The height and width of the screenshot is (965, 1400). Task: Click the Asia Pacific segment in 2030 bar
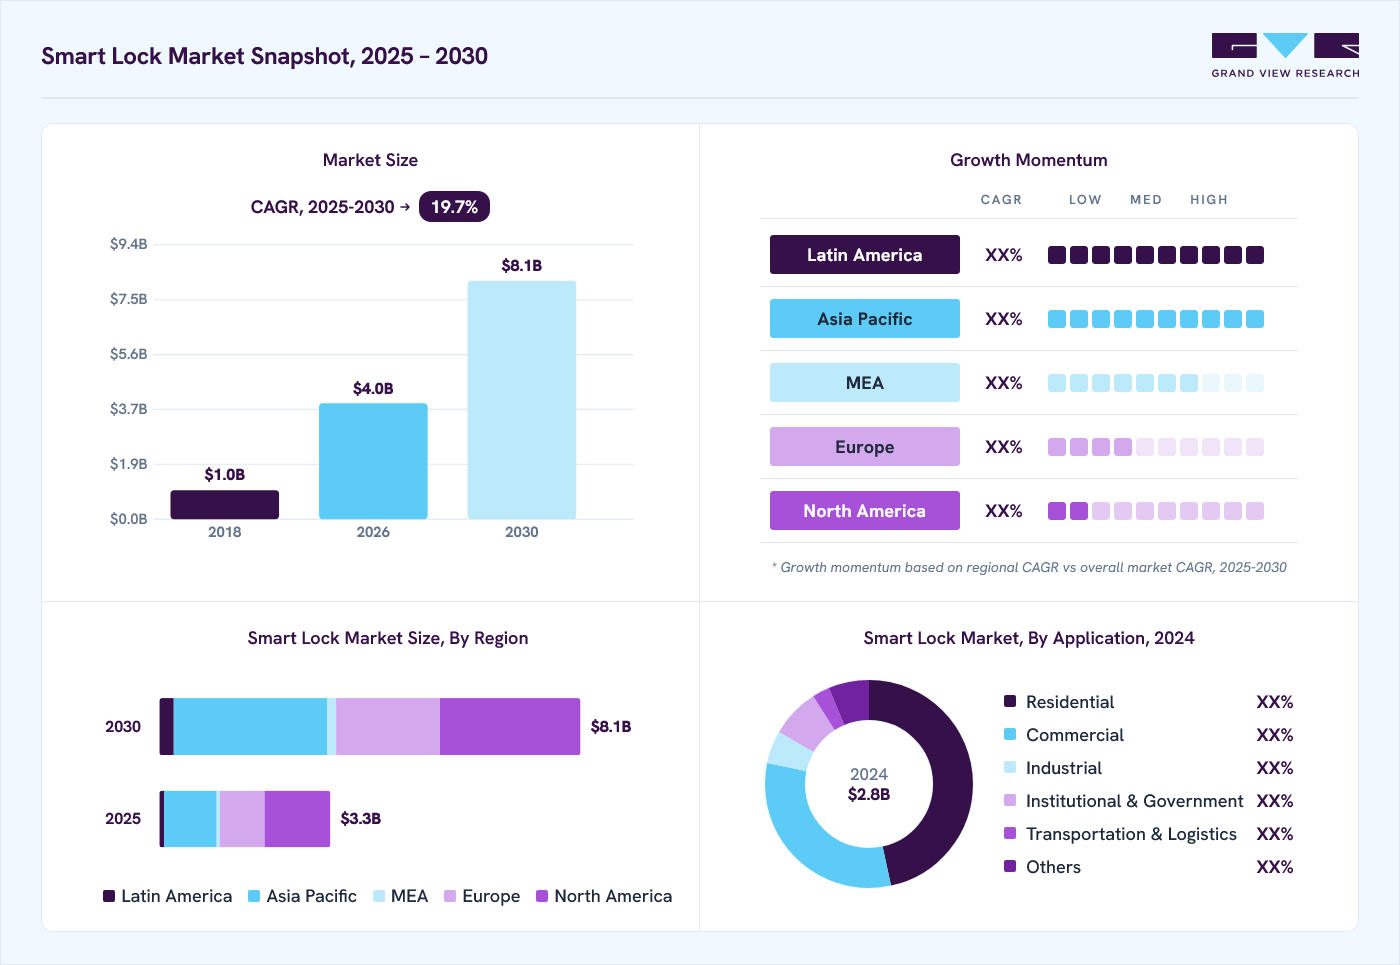[250, 726]
